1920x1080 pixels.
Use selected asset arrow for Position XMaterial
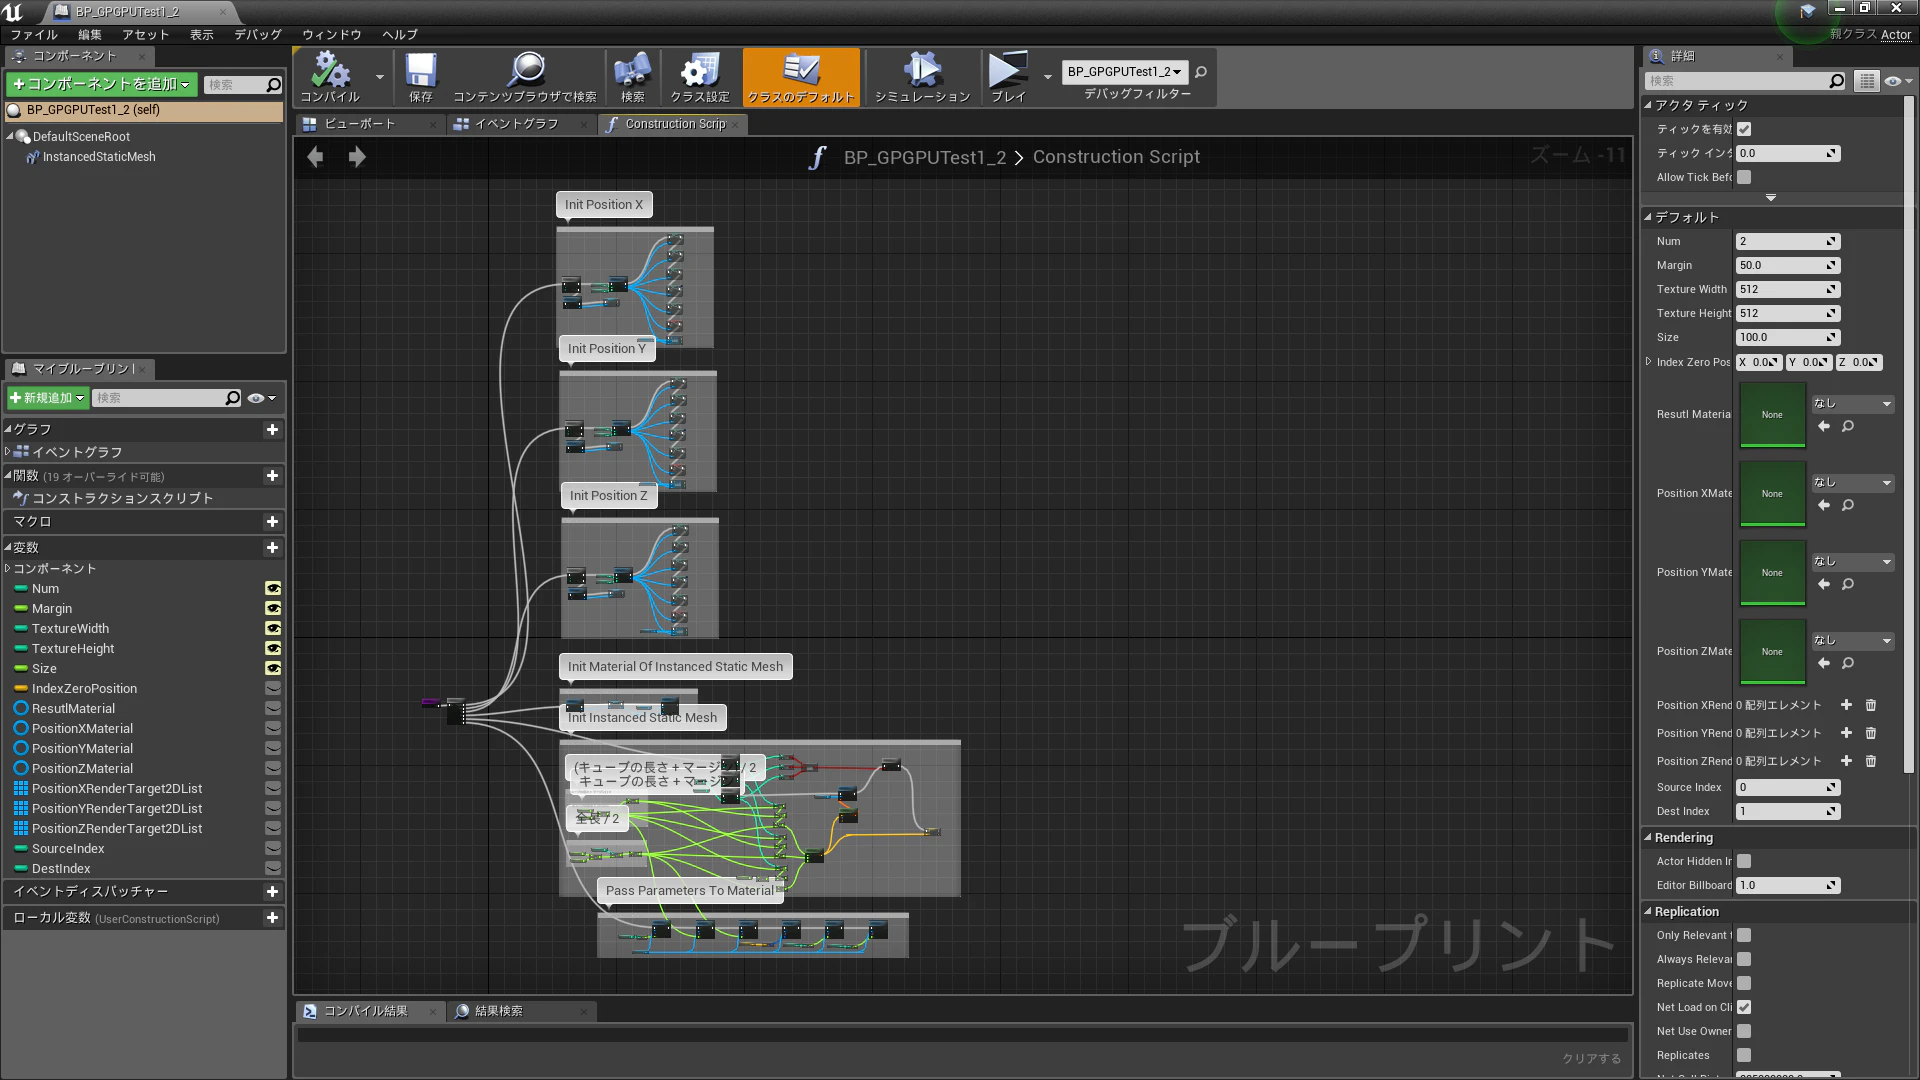click(x=1824, y=505)
